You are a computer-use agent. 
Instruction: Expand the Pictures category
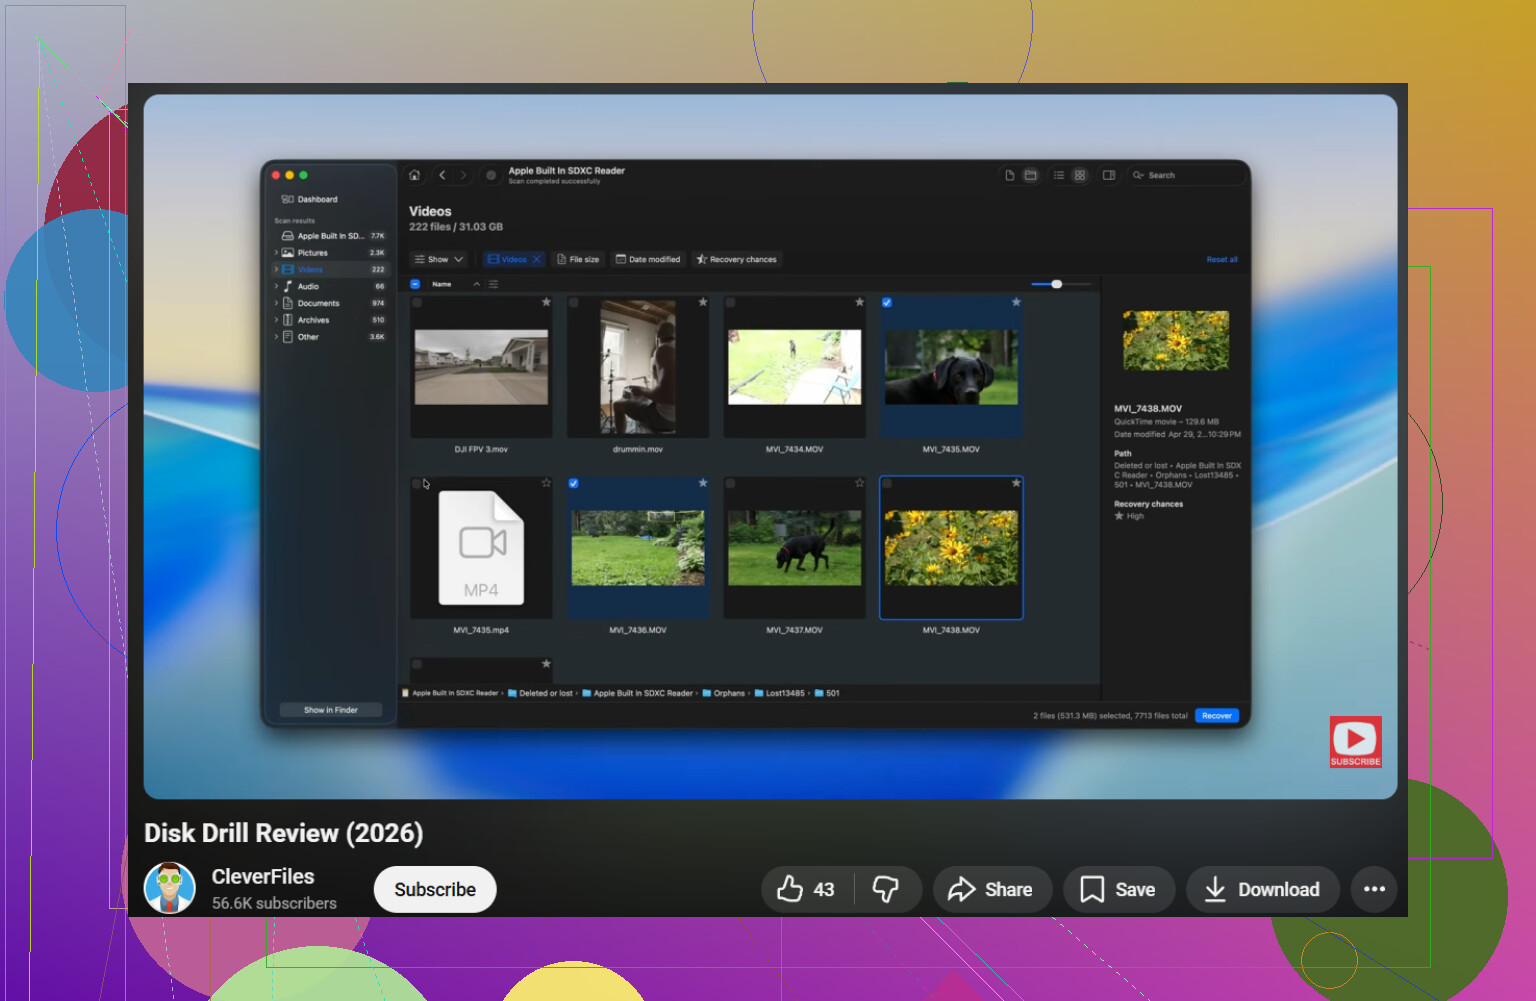[276, 253]
